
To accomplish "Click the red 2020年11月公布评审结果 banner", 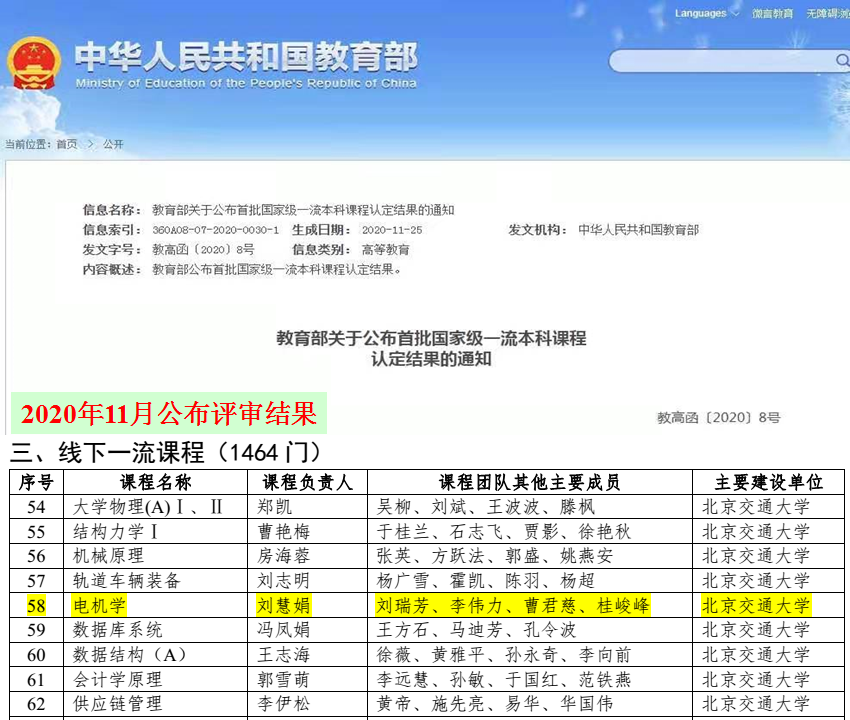I will tap(169, 412).
